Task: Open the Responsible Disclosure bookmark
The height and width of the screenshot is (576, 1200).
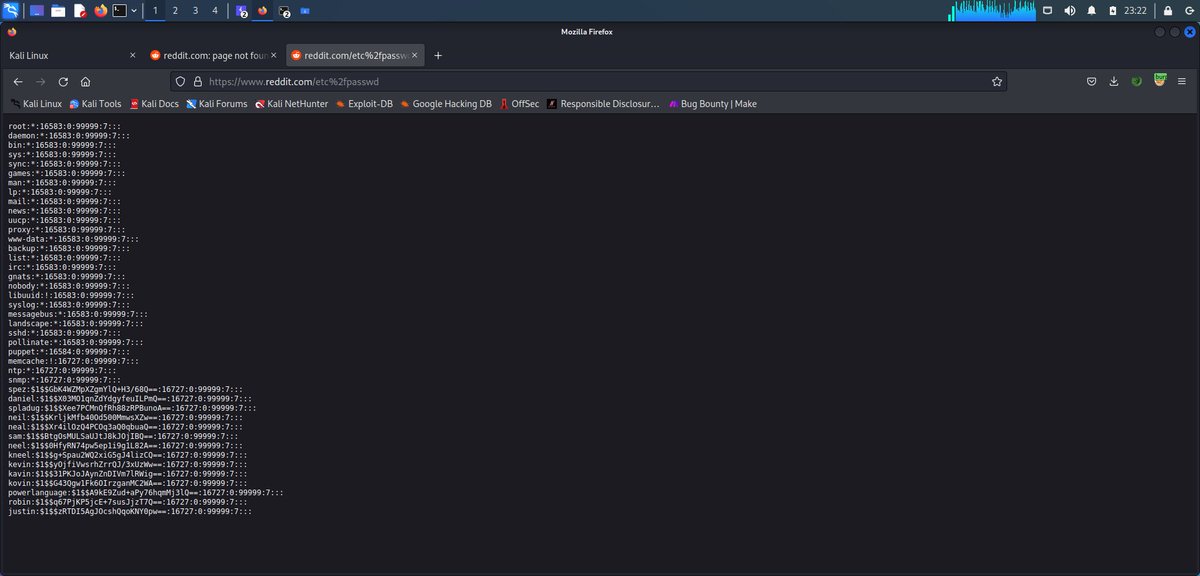Action: pos(603,104)
